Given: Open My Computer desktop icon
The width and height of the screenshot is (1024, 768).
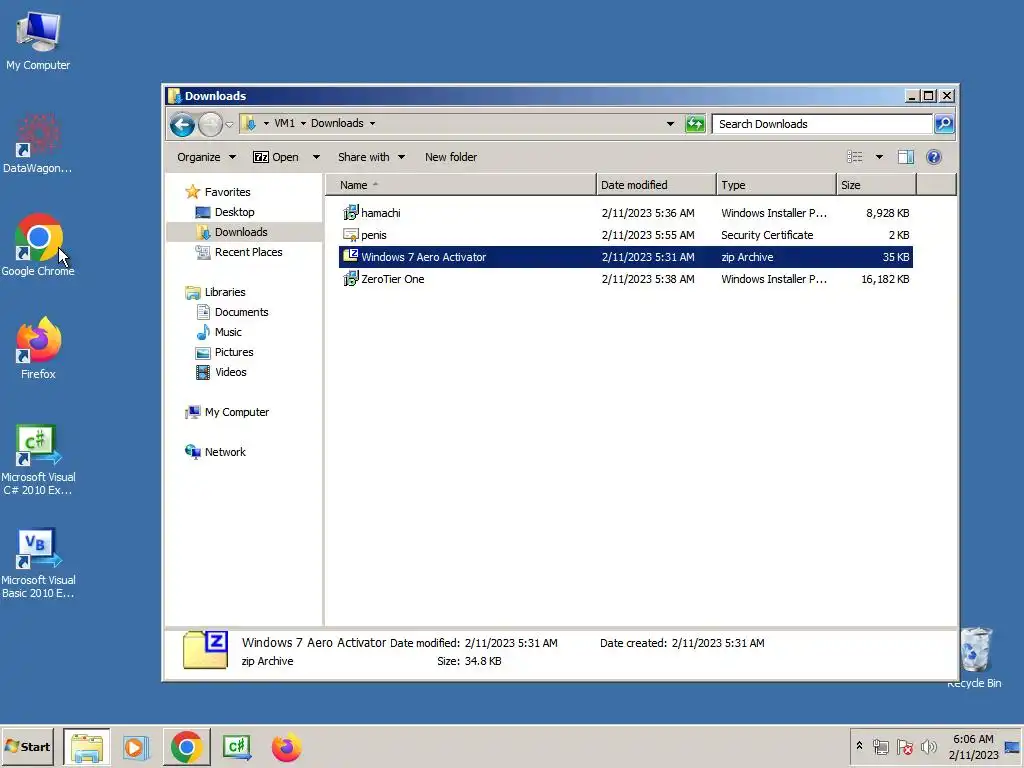Looking at the screenshot, I should (x=38, y=41).
